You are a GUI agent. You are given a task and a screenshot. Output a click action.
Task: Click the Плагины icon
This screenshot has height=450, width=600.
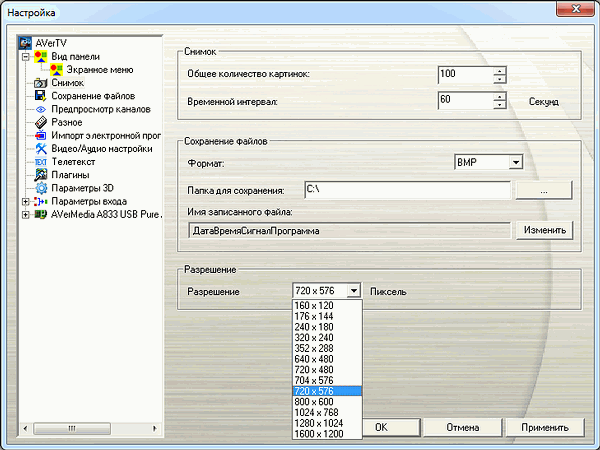click(41, 175)
